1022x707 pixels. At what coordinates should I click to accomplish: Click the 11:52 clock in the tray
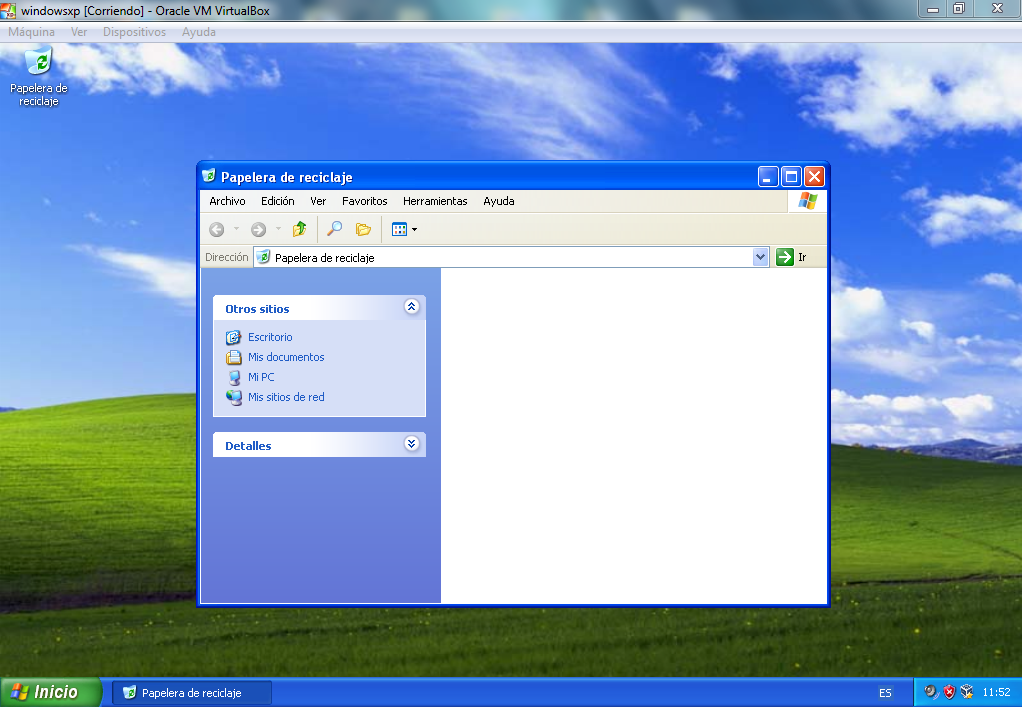click(x=996, y=692)
